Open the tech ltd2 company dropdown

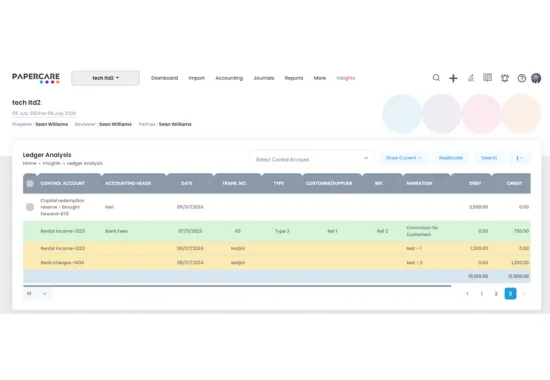click(105, 78)
